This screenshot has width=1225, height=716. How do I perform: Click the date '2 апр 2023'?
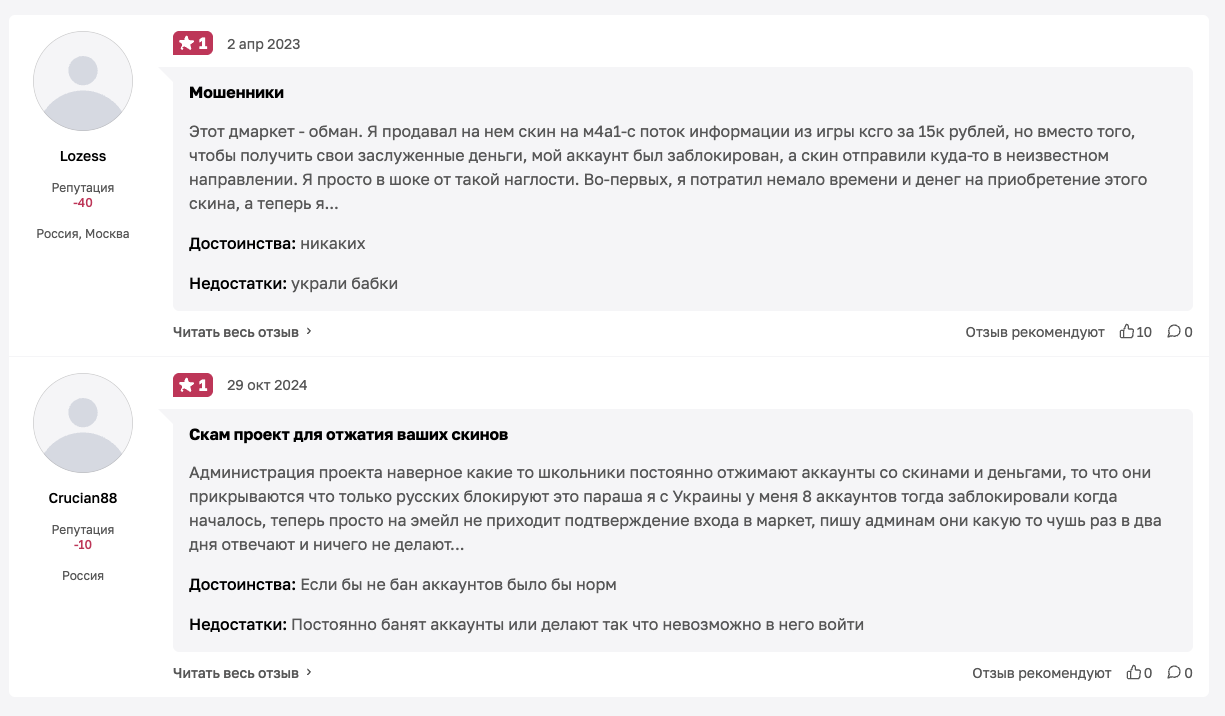[263, 44]
